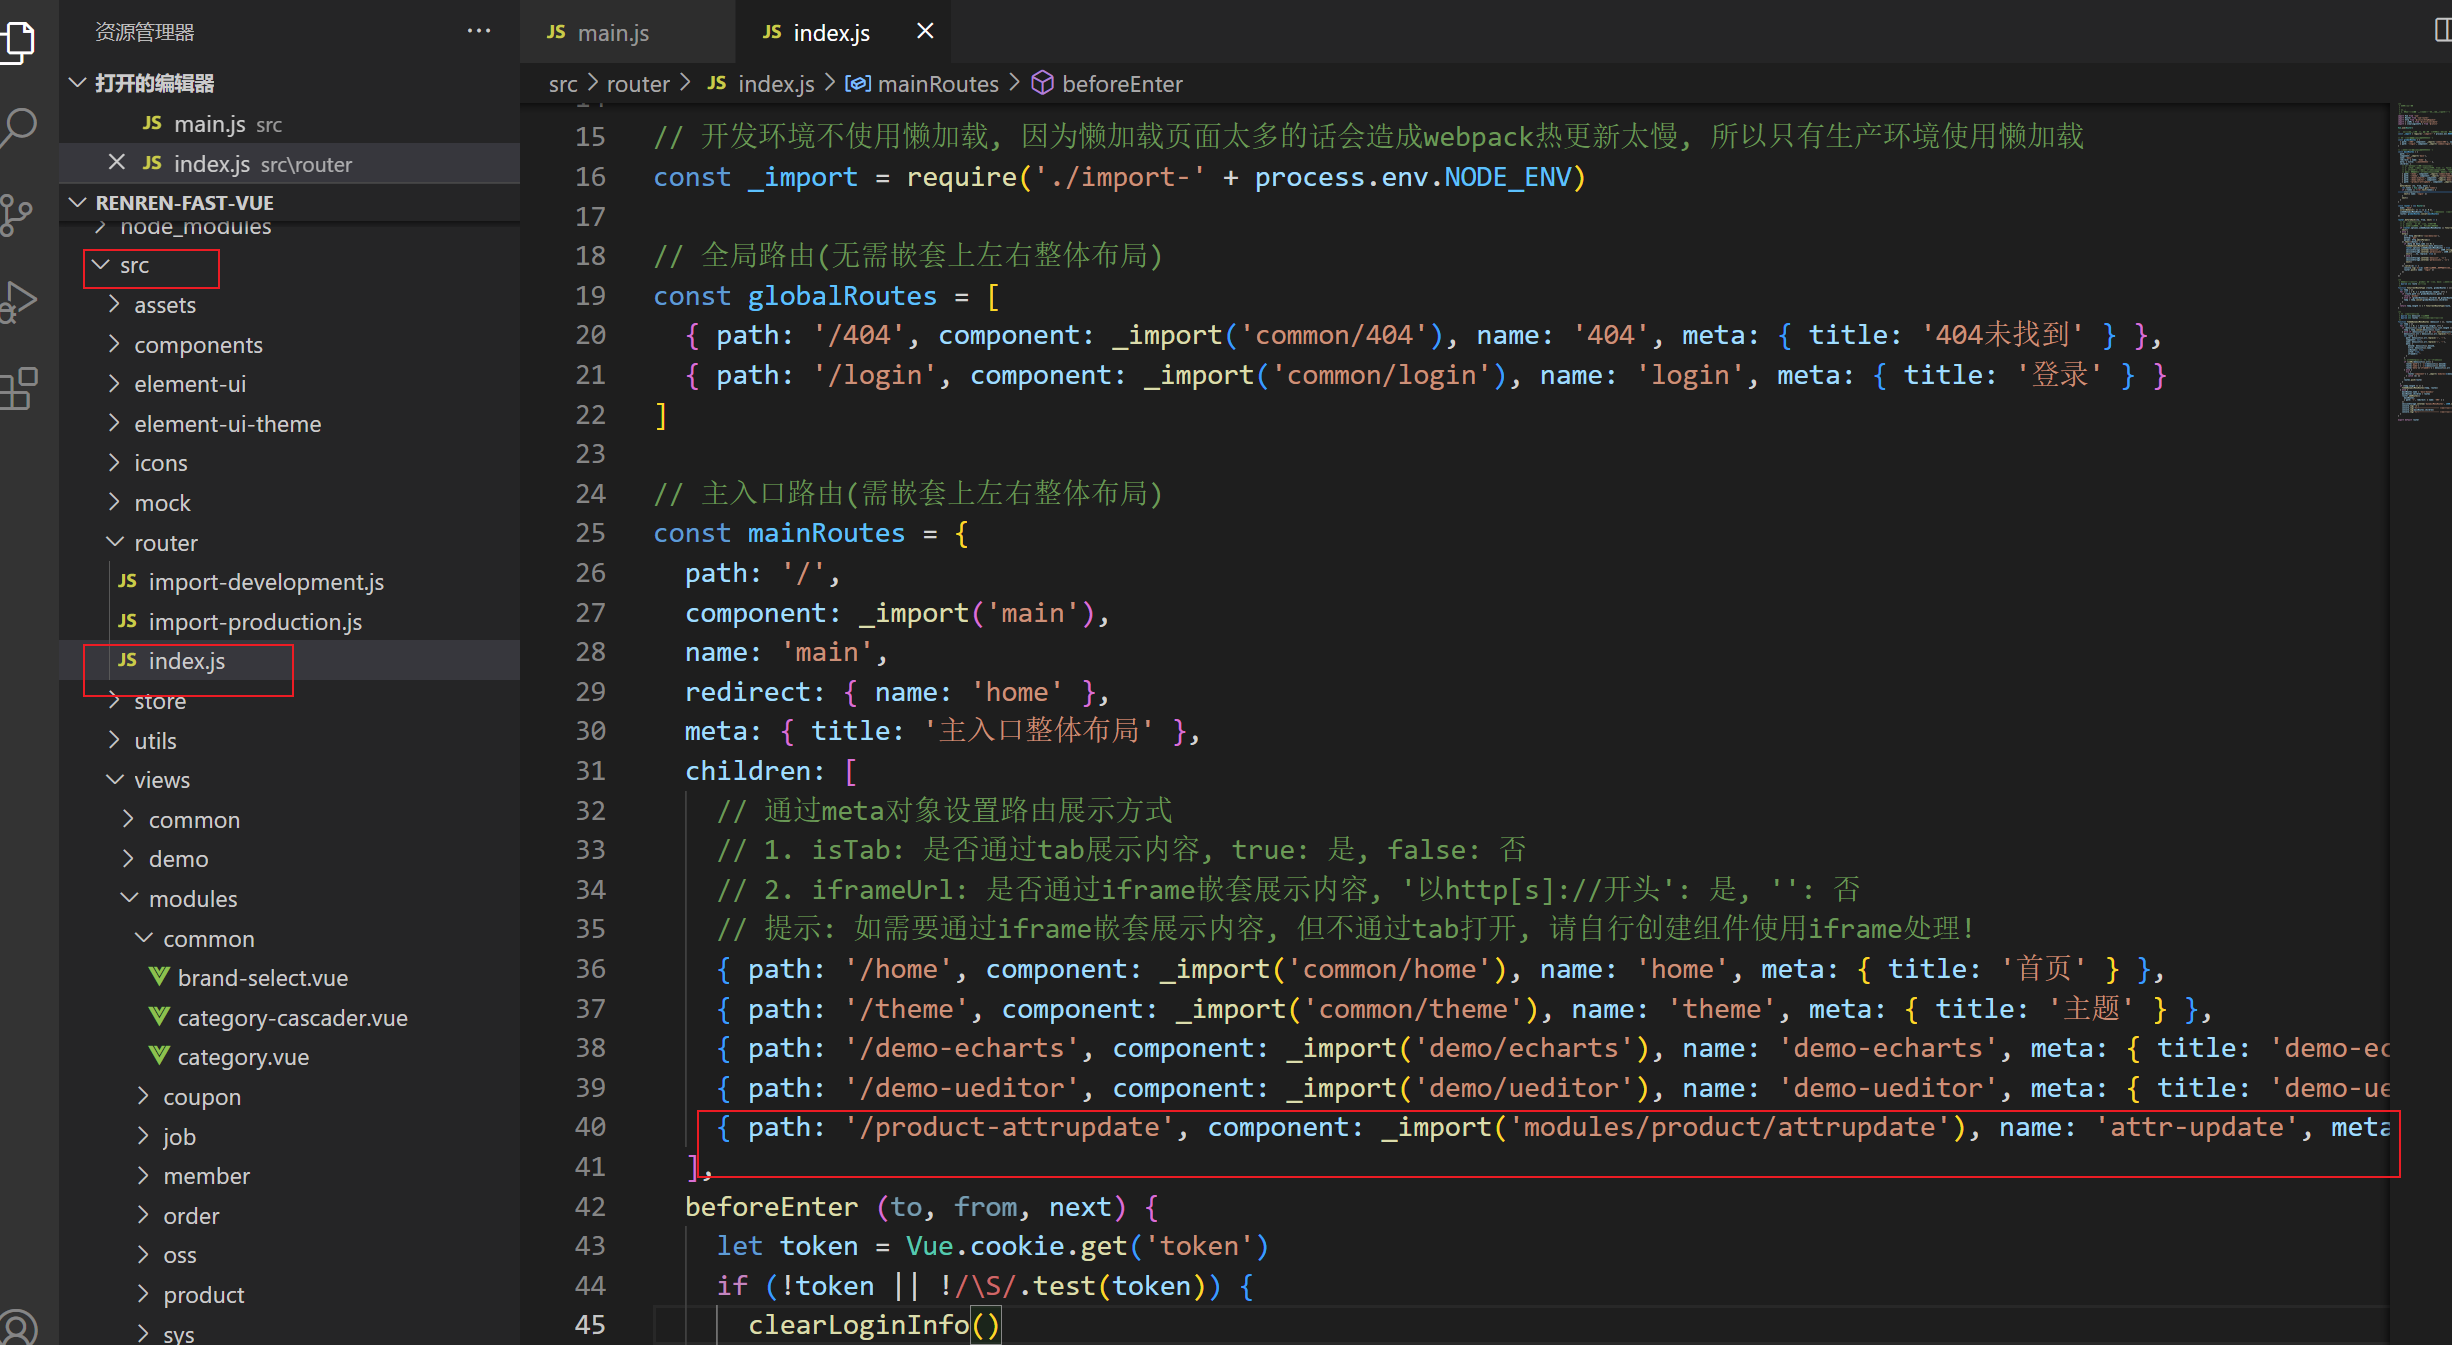The width and height of the screenshot is (2452, 1345).
Task: Click mainRoutes in the breadcrumb
Action: (x=937, y=84)
